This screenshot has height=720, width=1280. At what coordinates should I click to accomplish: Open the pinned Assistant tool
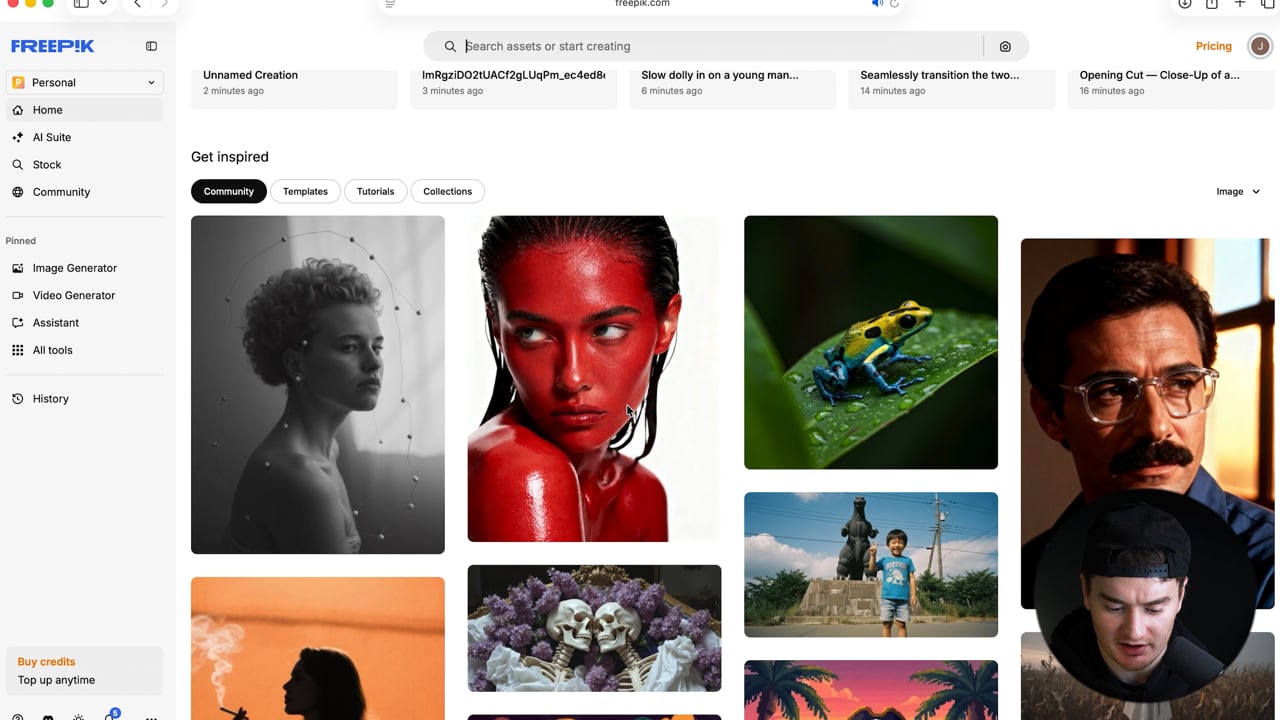pos(84,323)
